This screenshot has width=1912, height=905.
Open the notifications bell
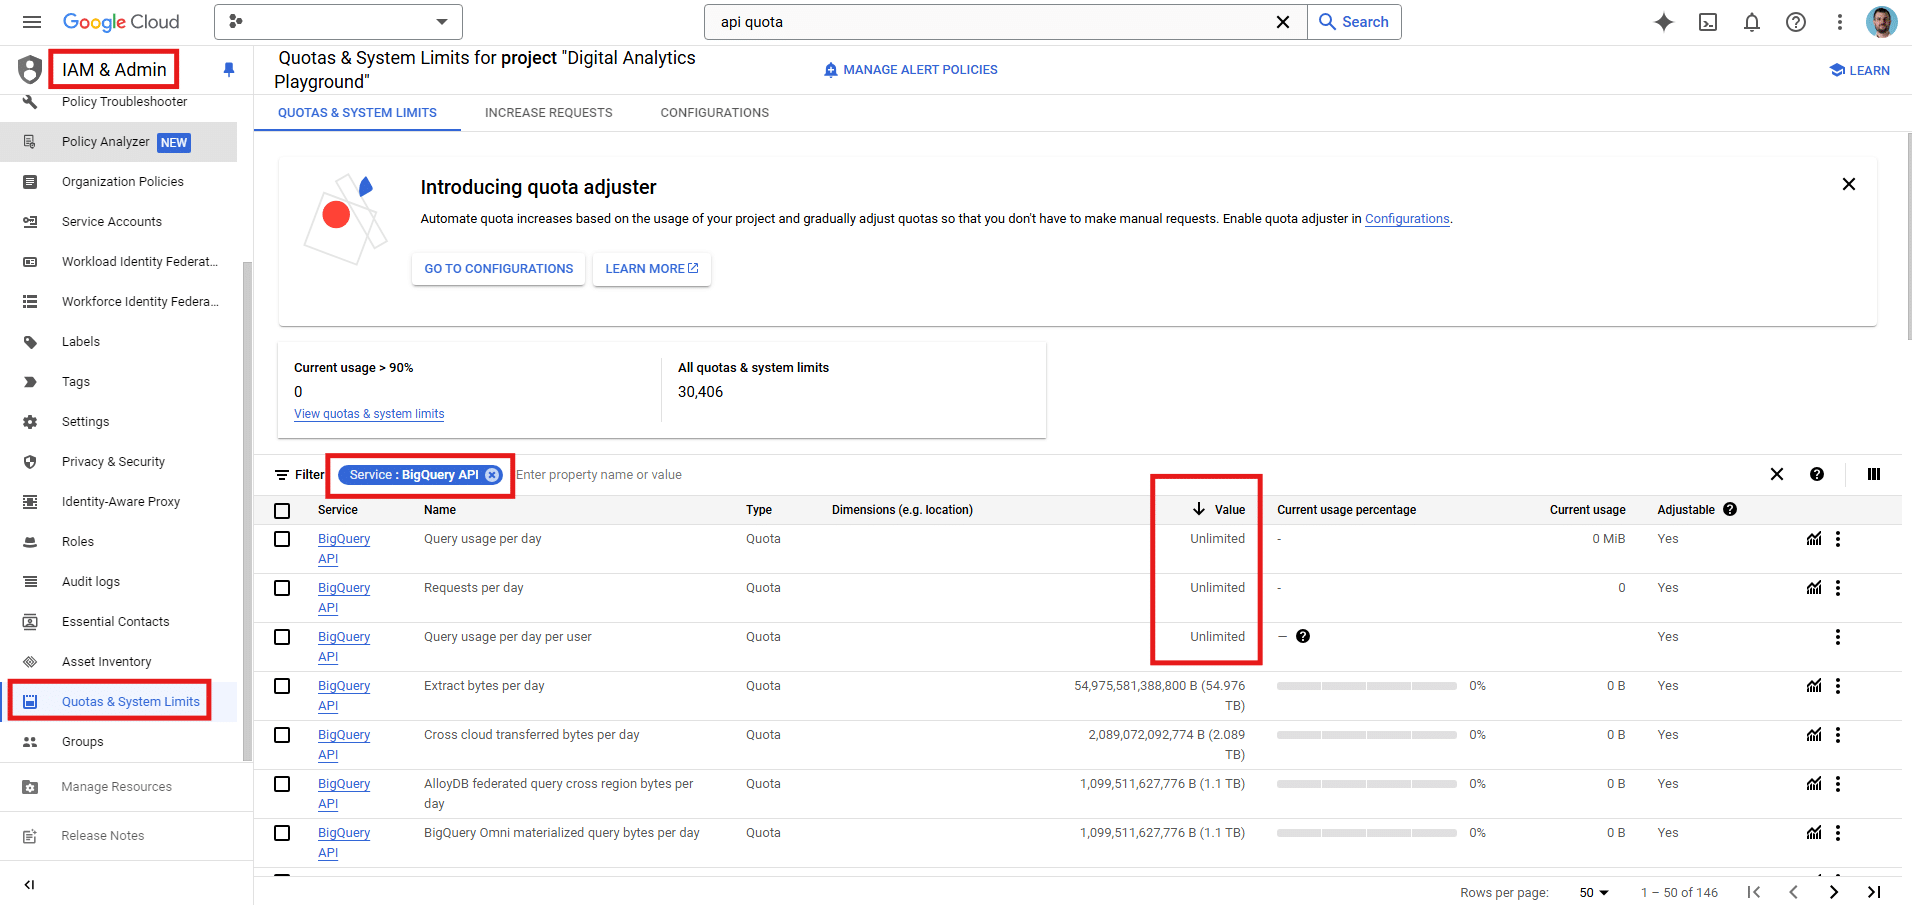coord(1752,22)
